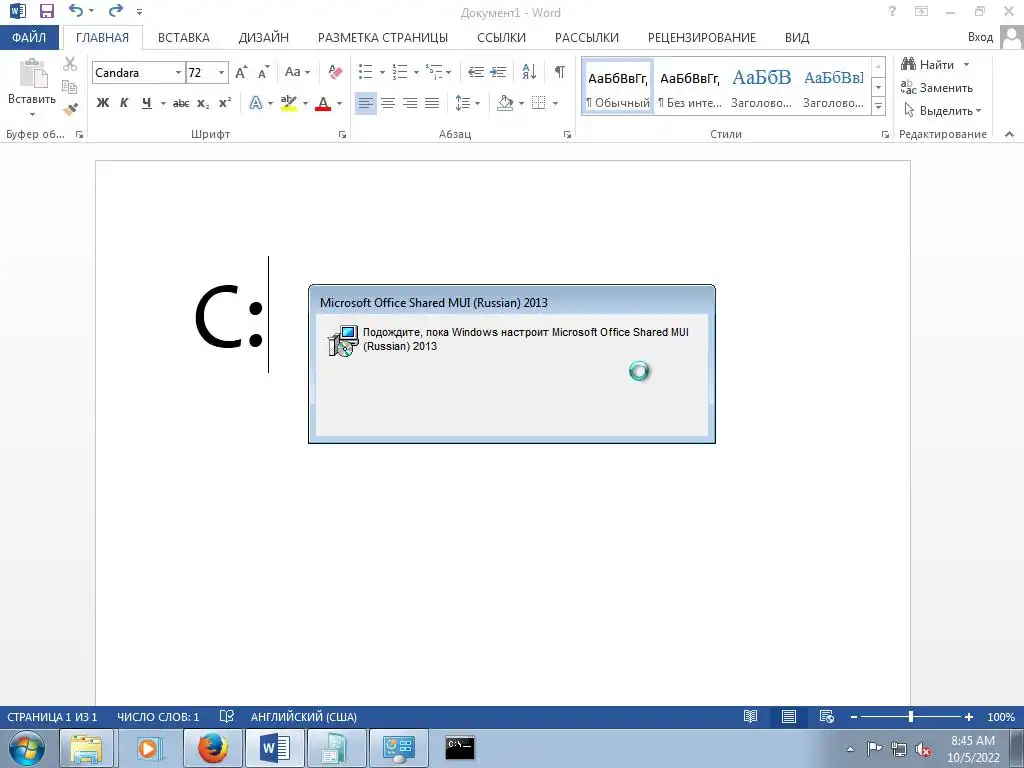The width and height of the screenshot is (1024, 768).
Task: Switch to the ССЫЛКИ tab
Action: (x=501, y=37)
